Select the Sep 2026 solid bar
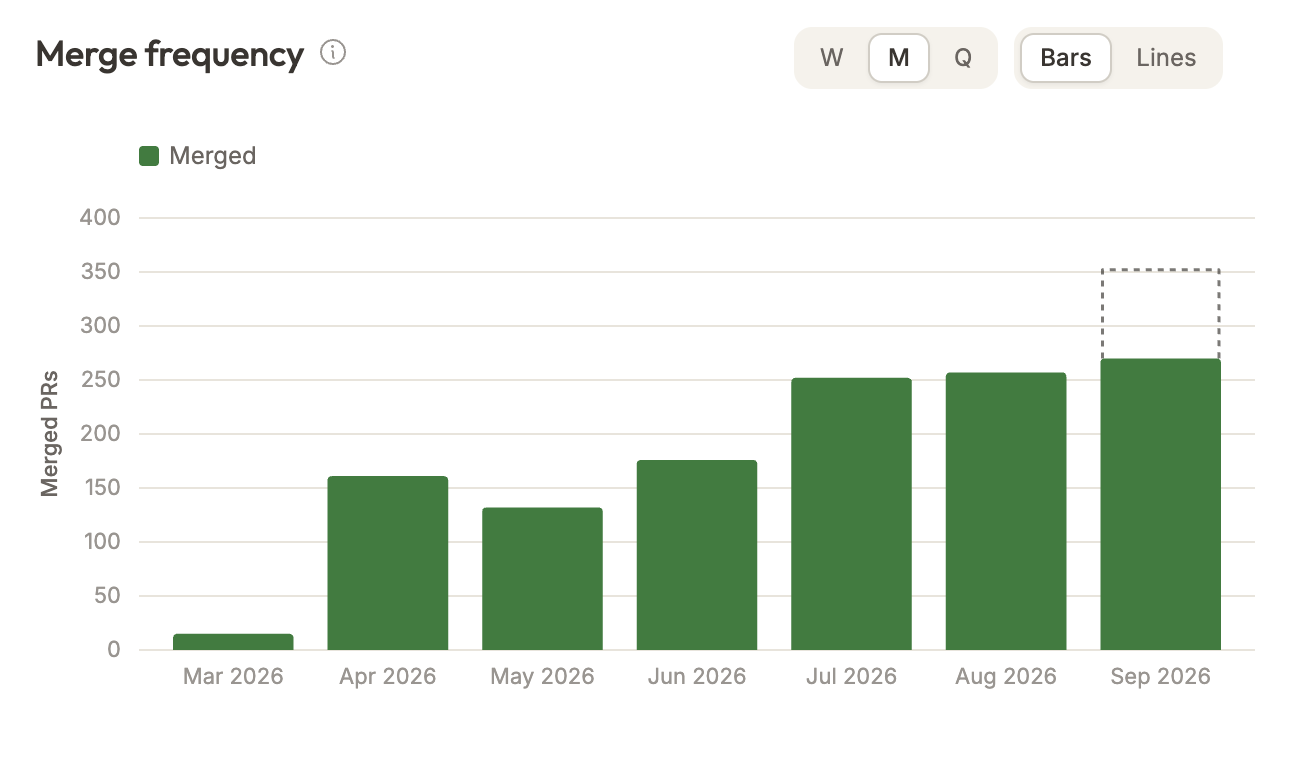 (1160, 504)
